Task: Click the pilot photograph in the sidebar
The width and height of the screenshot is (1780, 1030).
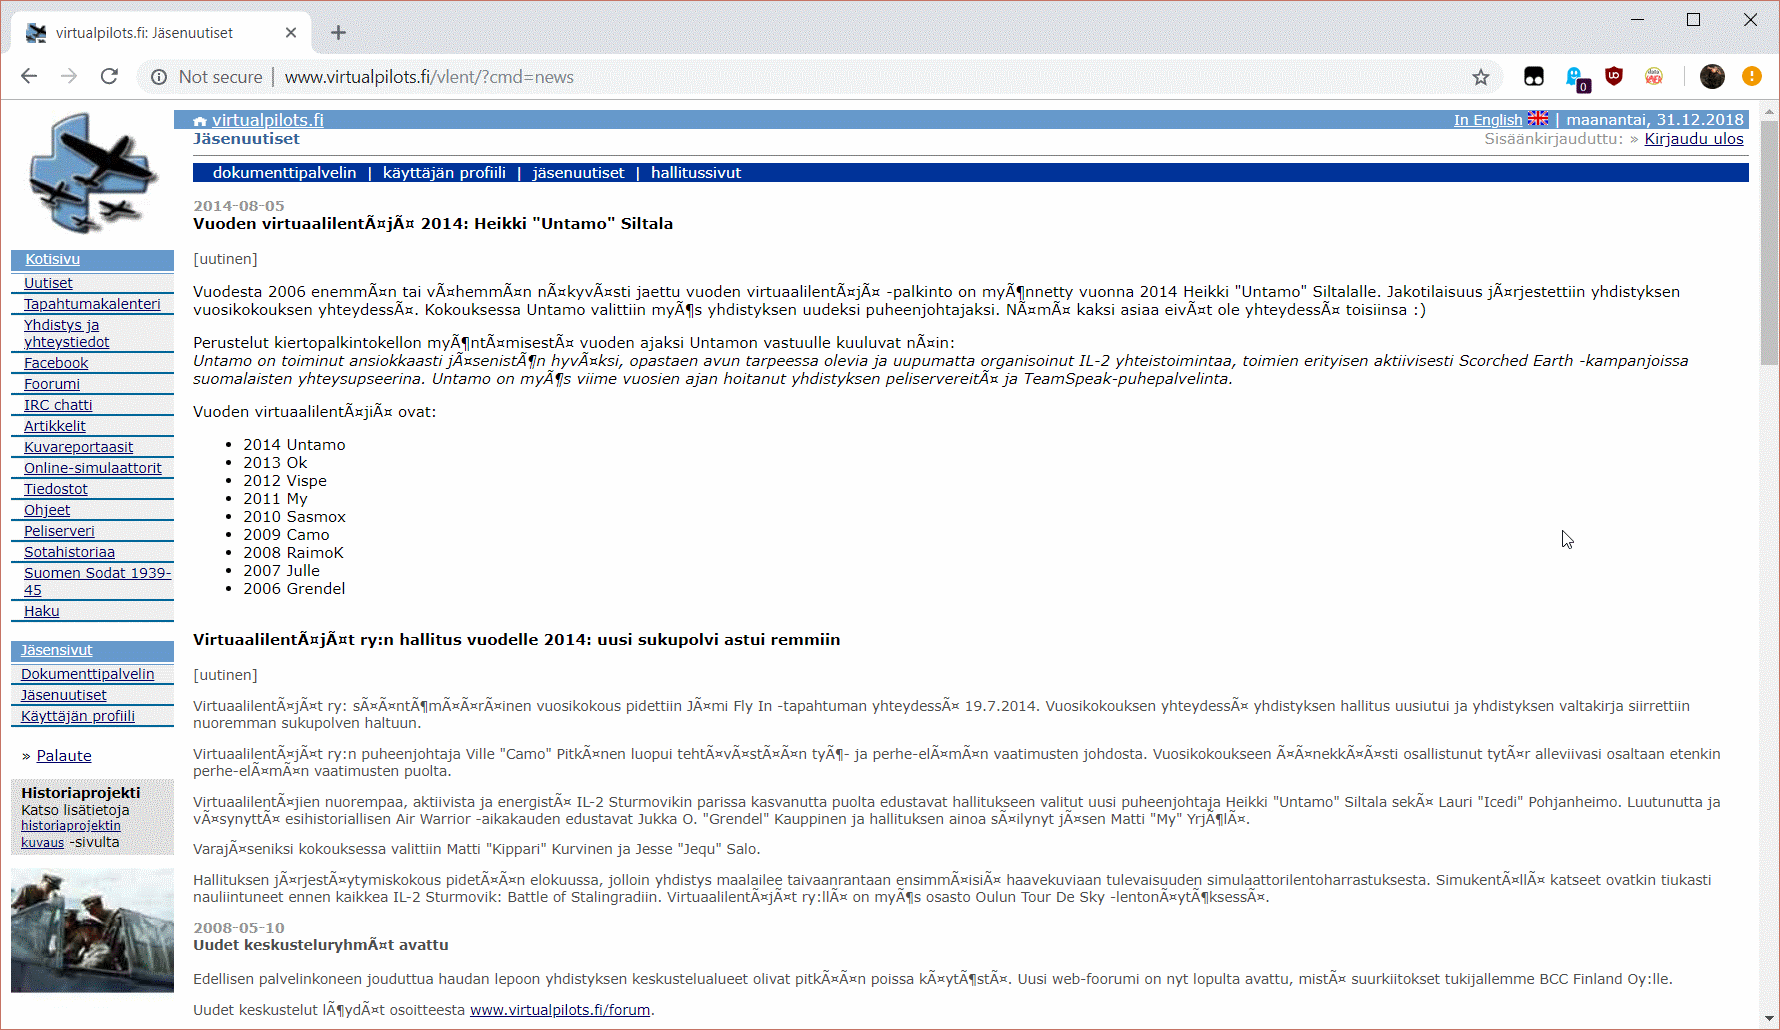Action: point(92,930)
